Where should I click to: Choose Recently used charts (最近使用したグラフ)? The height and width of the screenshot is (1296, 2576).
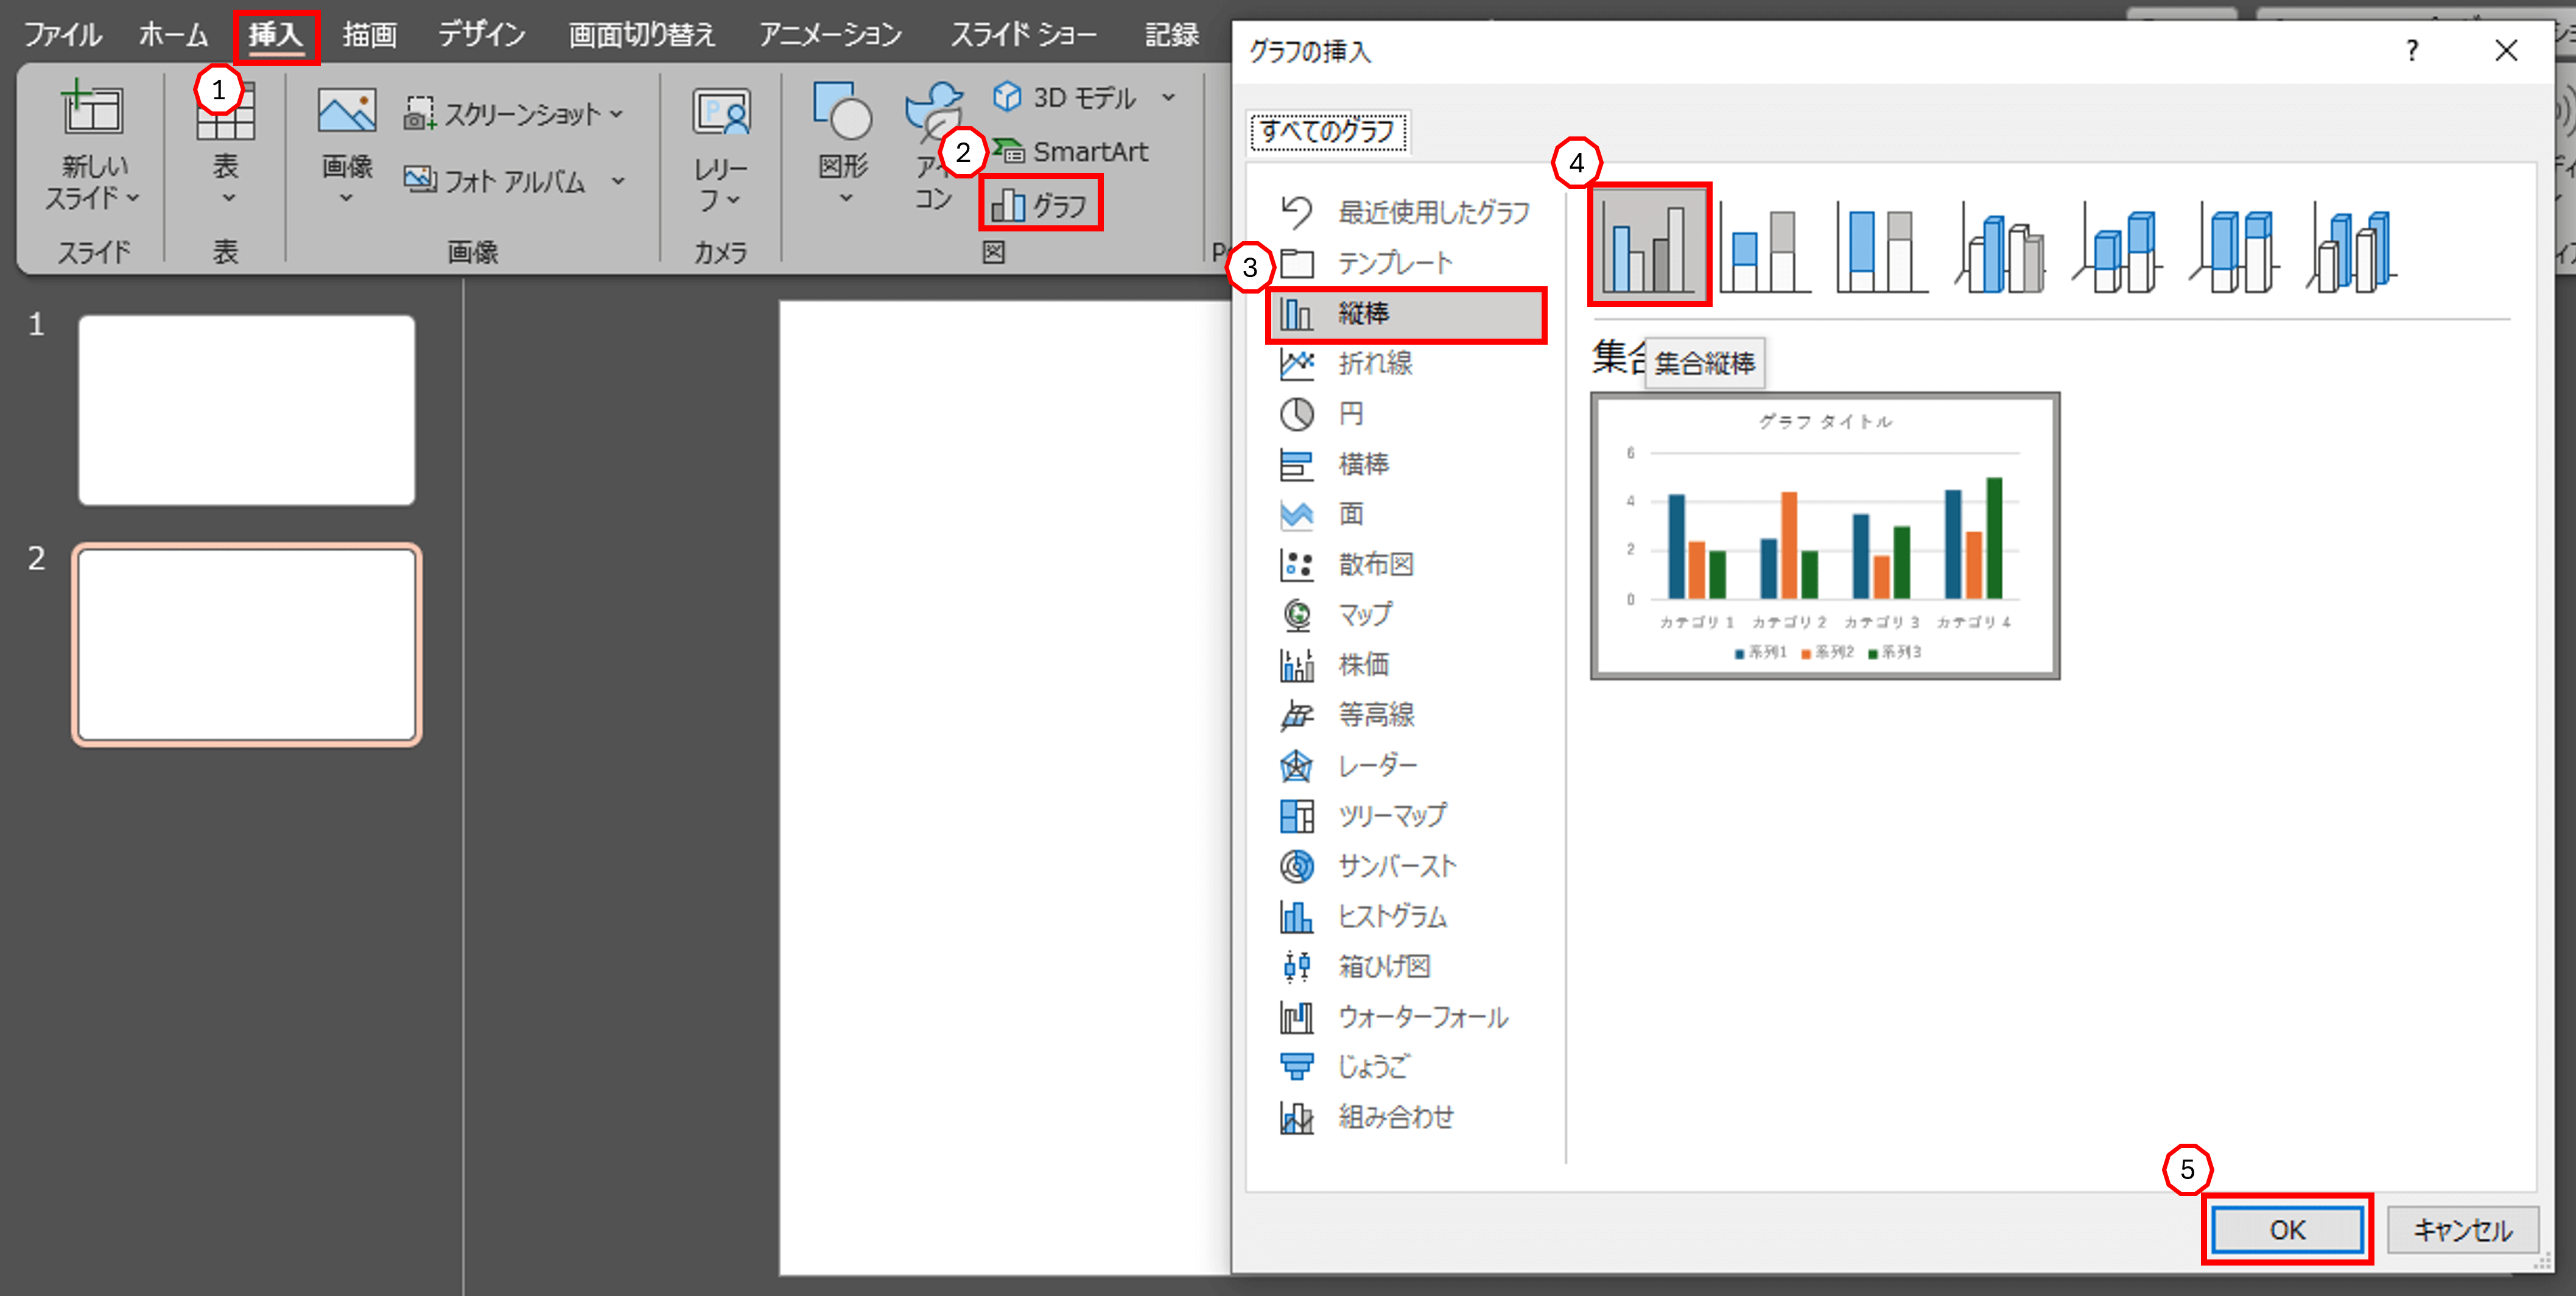1406,212
